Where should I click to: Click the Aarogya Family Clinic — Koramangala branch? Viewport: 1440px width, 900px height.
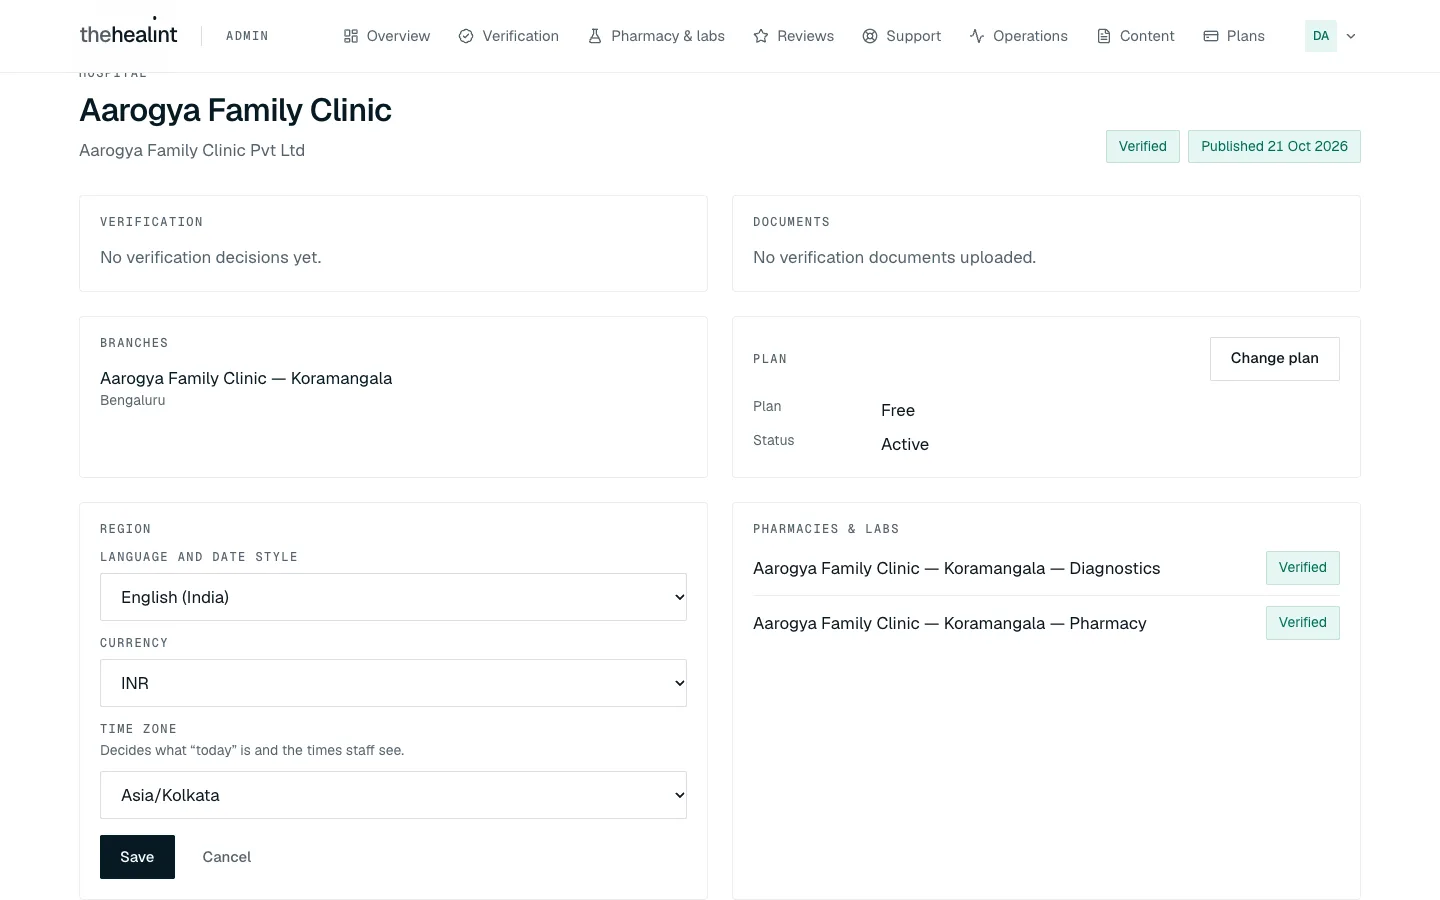pos(246,378)
